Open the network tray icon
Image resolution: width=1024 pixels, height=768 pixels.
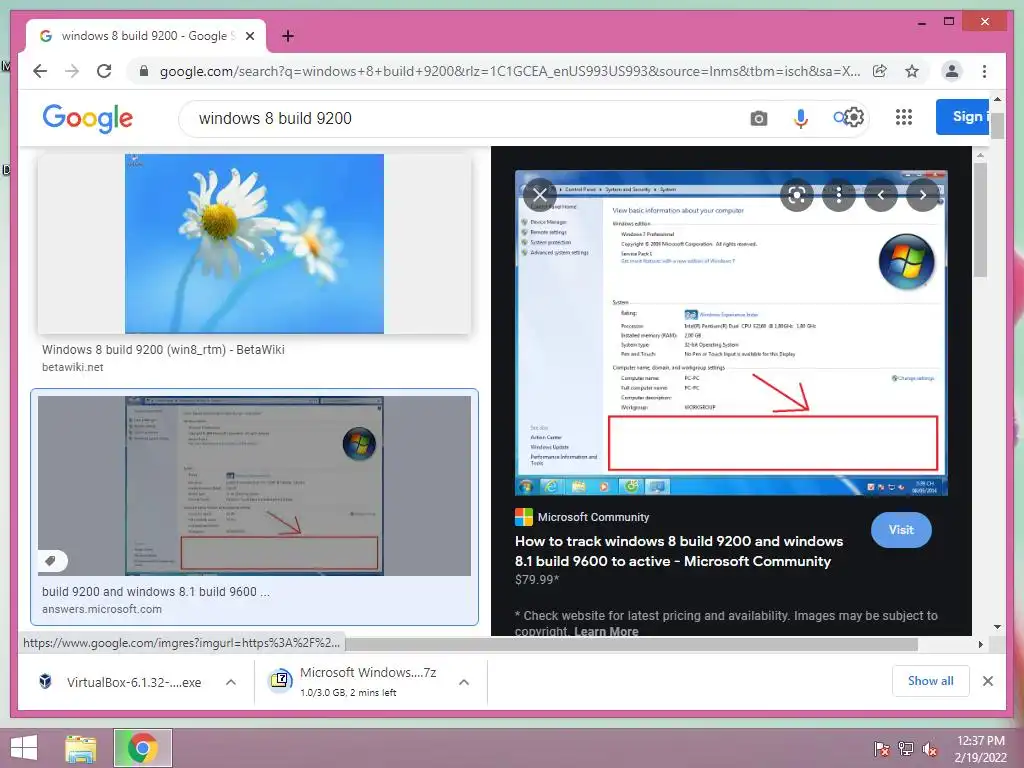906,749
